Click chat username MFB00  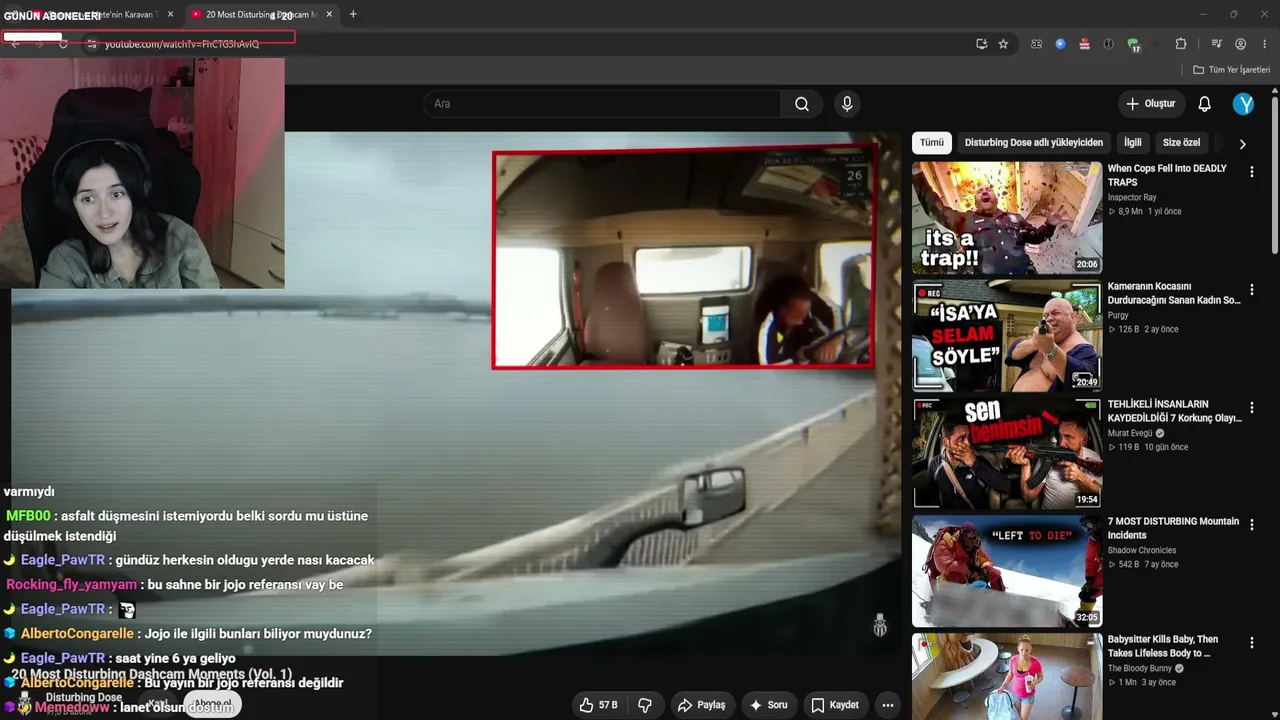[28, 516]
